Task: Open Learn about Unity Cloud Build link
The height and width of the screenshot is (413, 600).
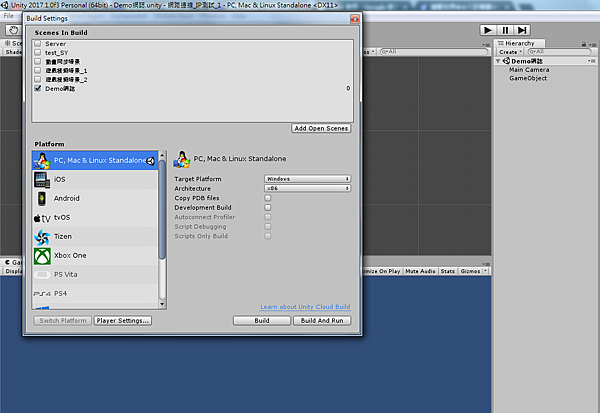Action: click(x=305, y=307)
